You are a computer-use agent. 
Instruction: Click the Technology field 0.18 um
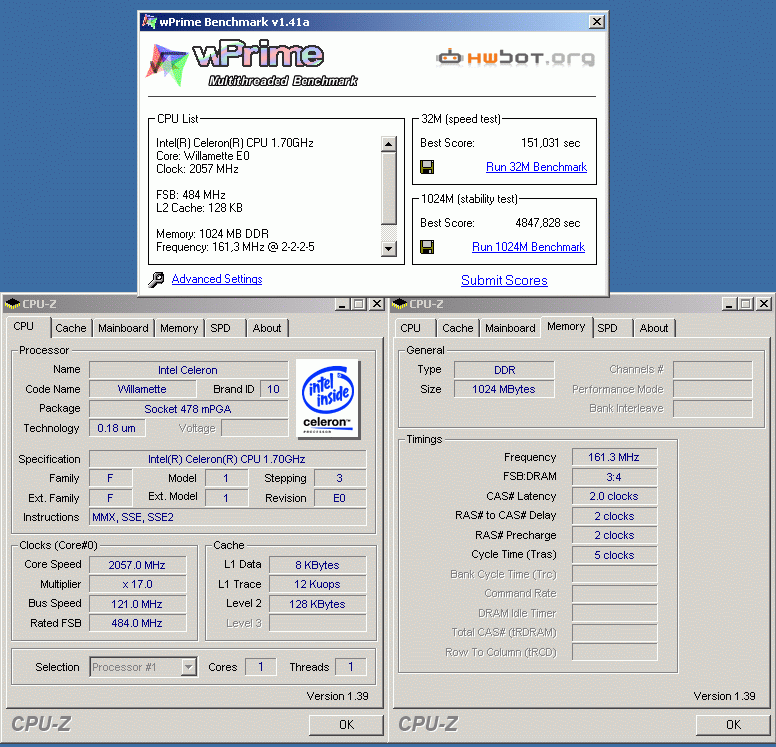point(117,428)
